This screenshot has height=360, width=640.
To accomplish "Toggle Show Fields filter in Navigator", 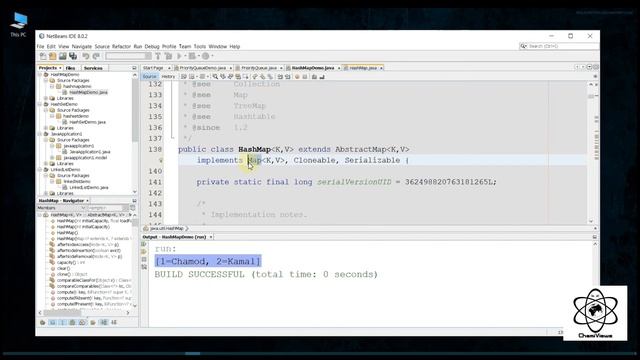I will [53, 322].
